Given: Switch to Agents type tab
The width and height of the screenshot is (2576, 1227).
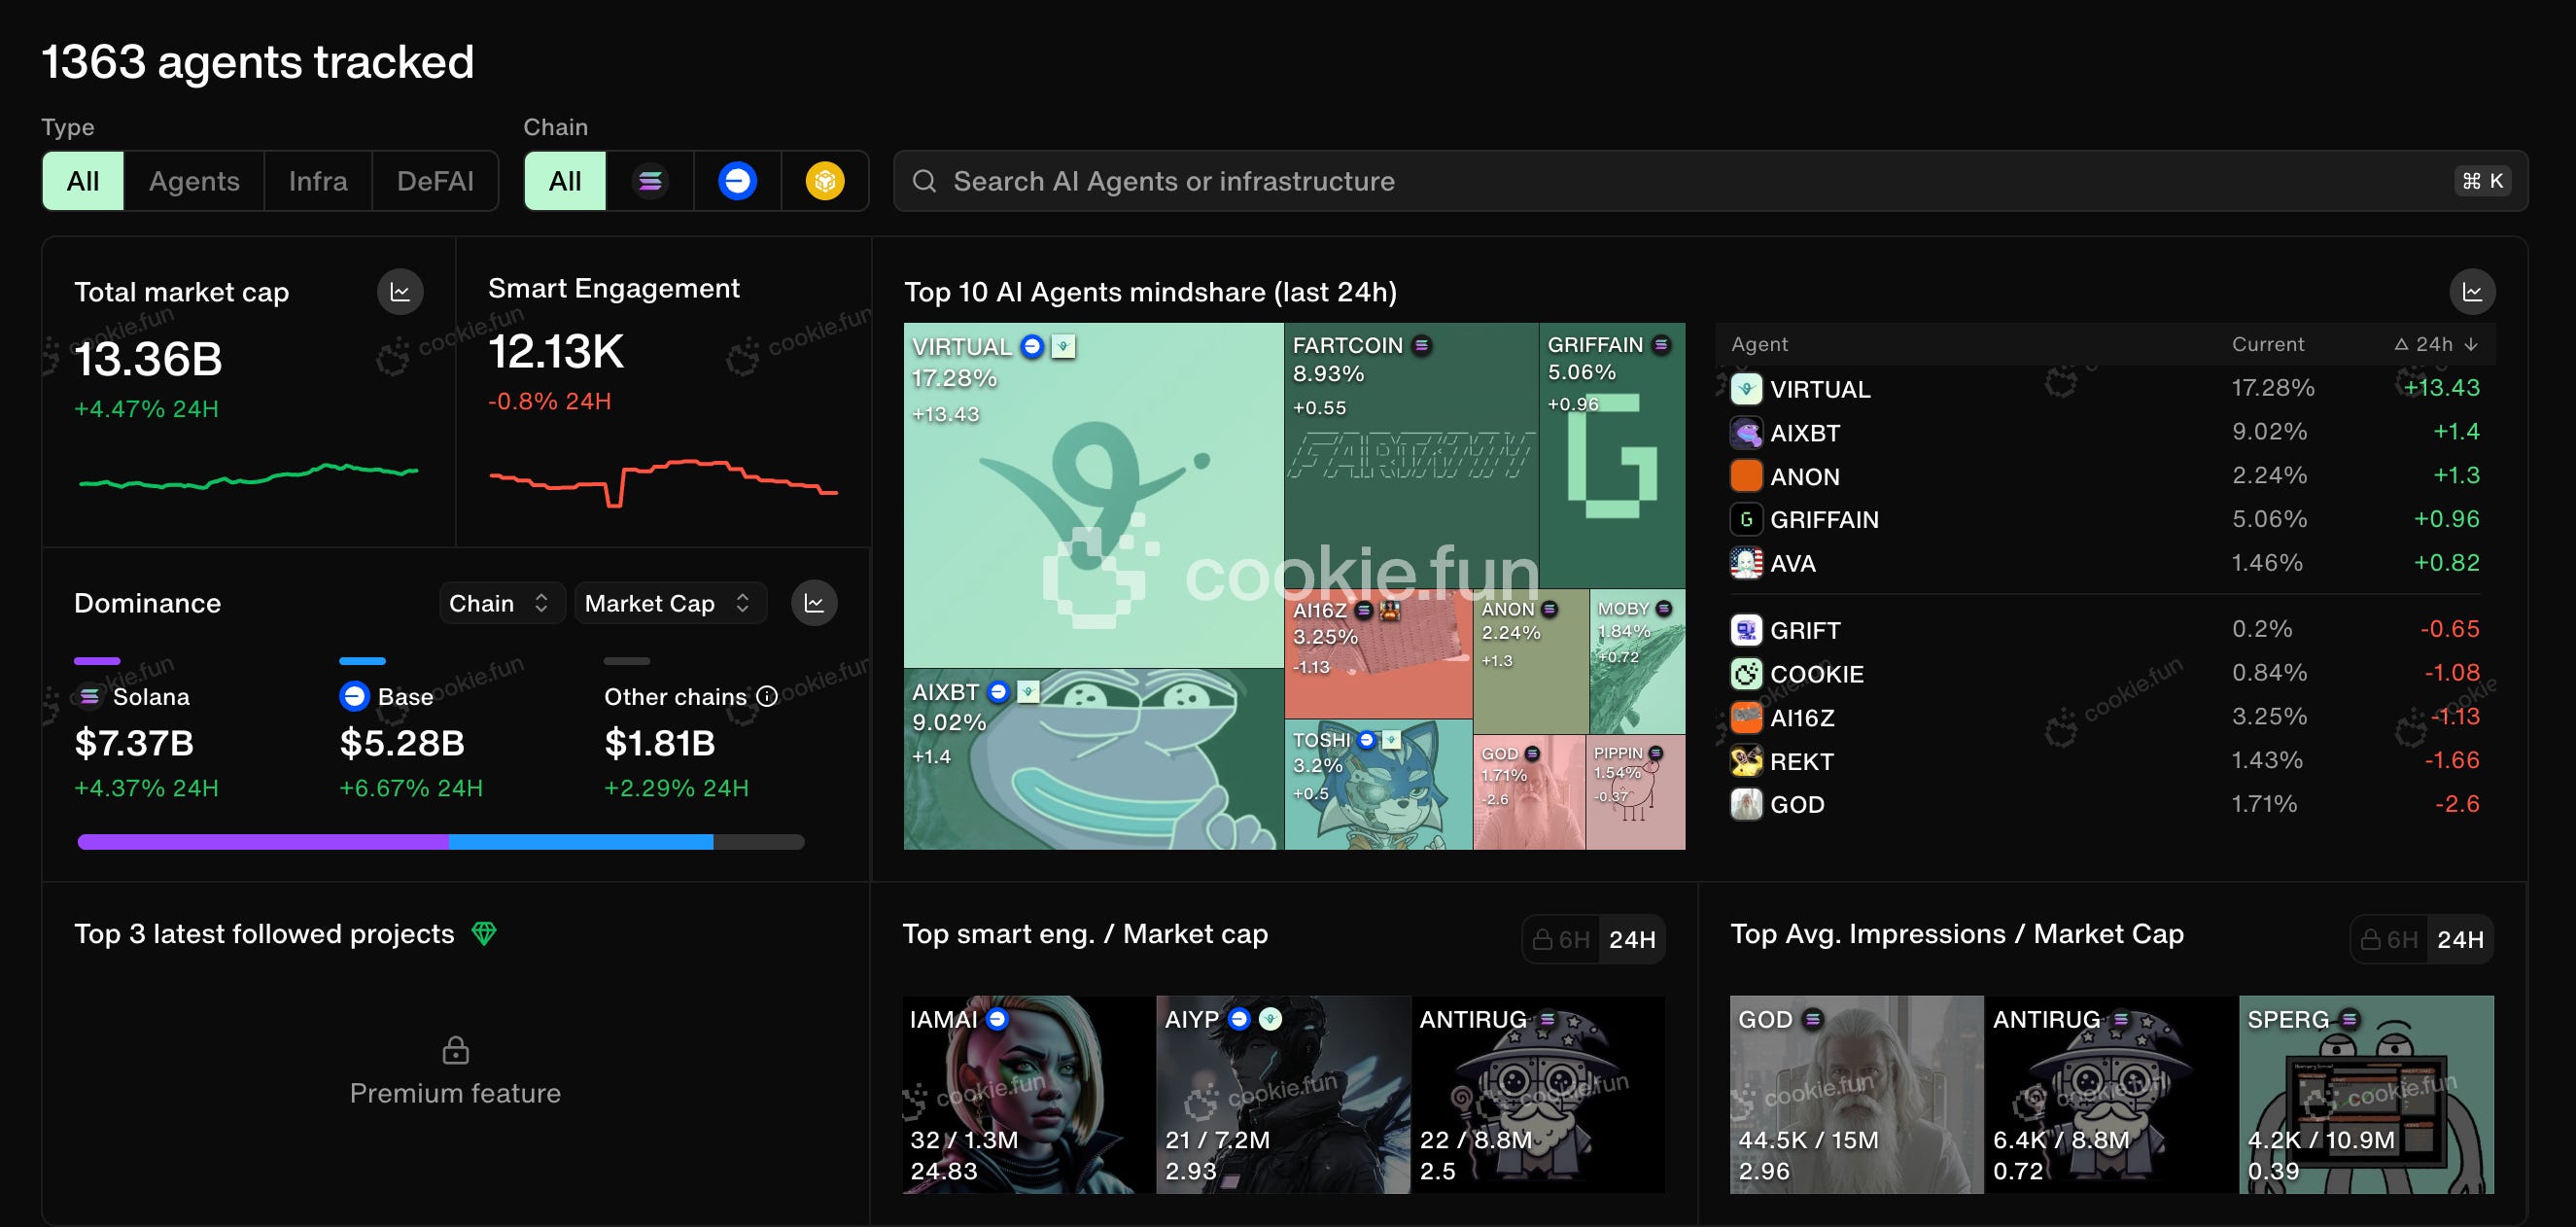Looking at the screenshot, I should click(x=194, y=181).
